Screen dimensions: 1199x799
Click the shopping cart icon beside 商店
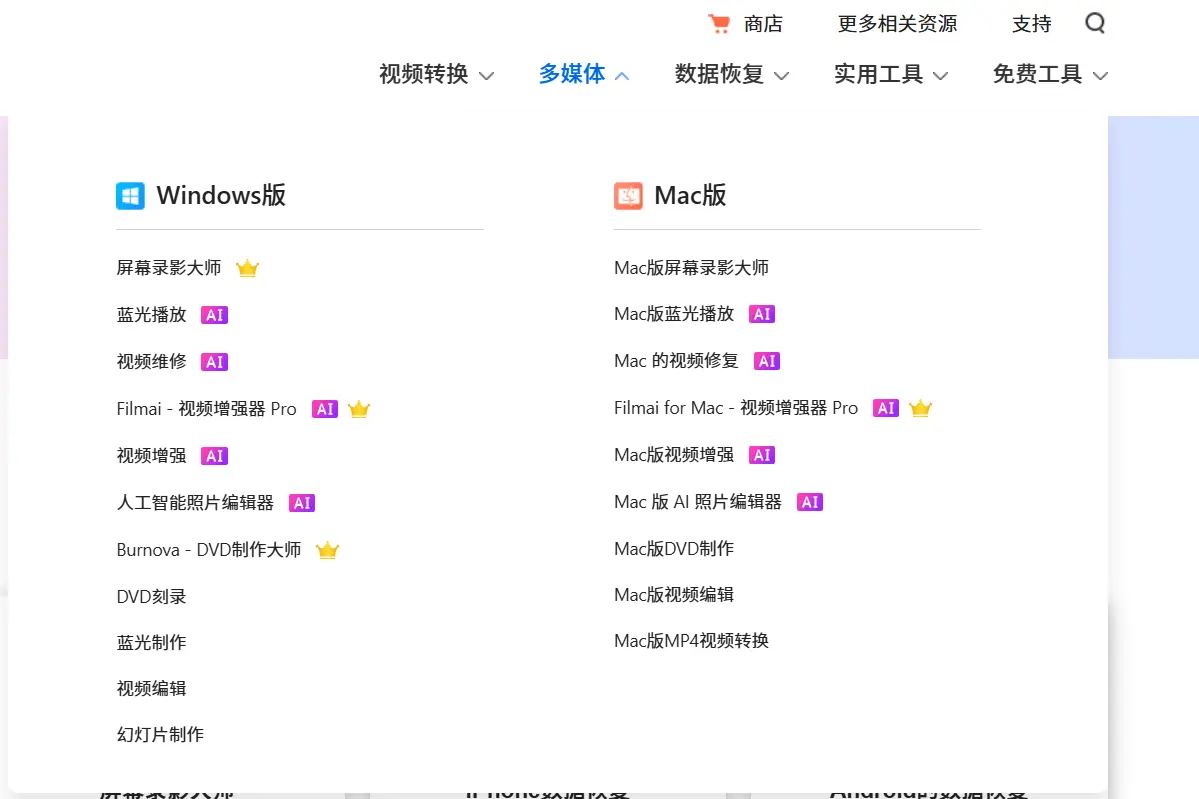(720, 22)
